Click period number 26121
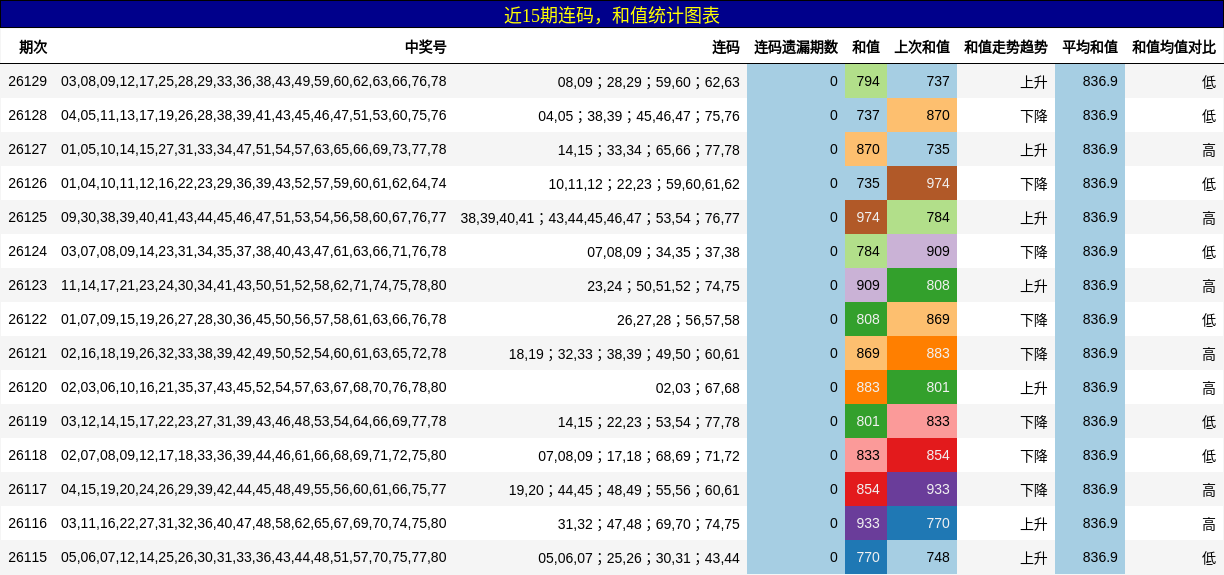Viewport: 1224px width, 575px height. click(x=27, y=353)
